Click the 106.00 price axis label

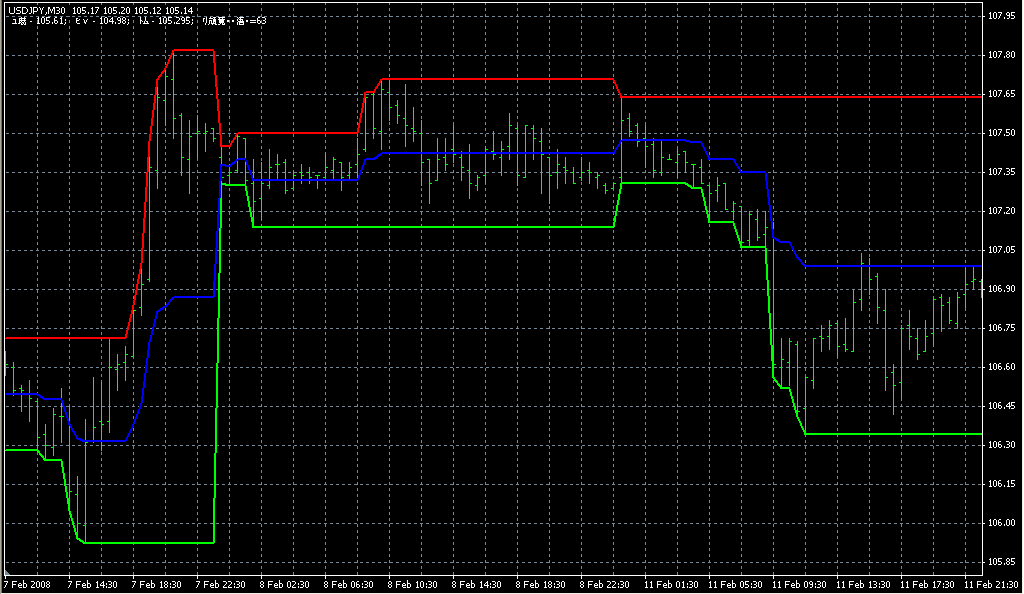[1002, 522]
